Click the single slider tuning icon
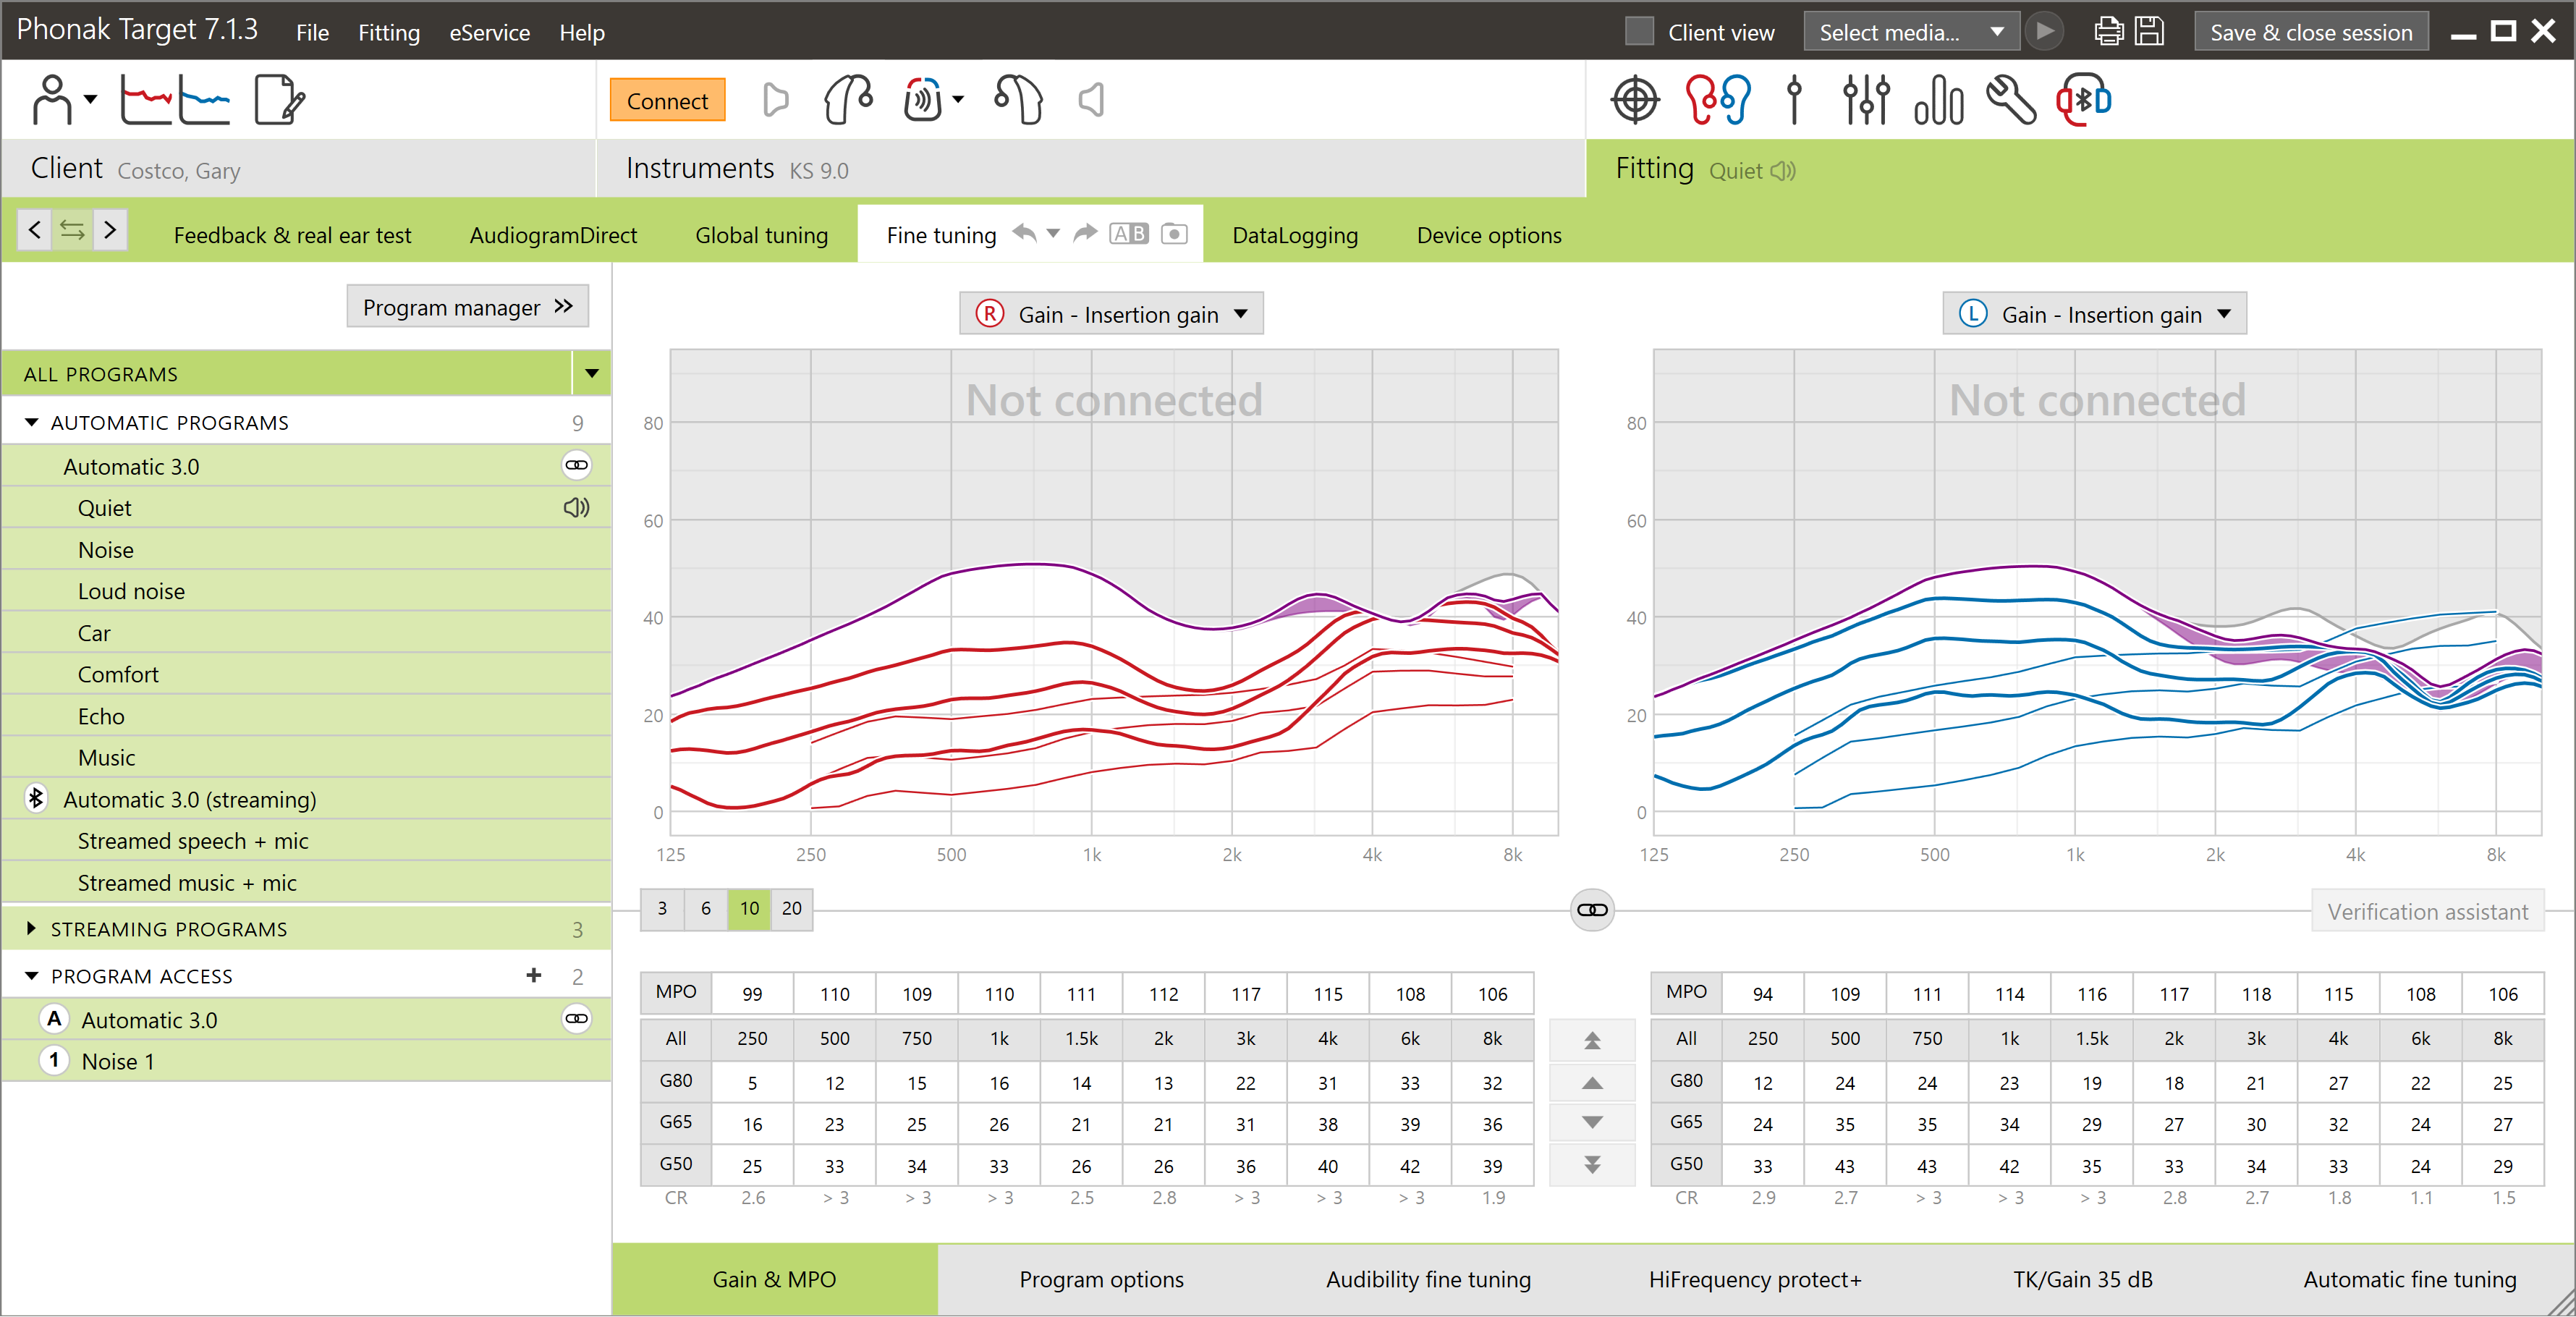2576x1317 pixels. [1794, 100]
